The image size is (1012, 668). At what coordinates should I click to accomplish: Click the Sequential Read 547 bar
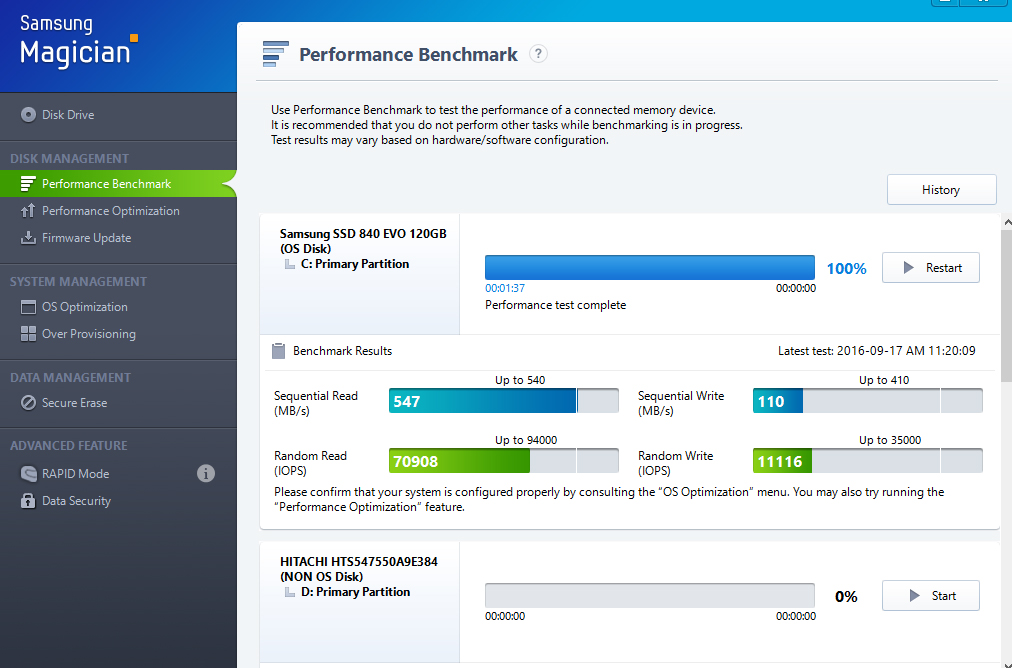point(503,401)
